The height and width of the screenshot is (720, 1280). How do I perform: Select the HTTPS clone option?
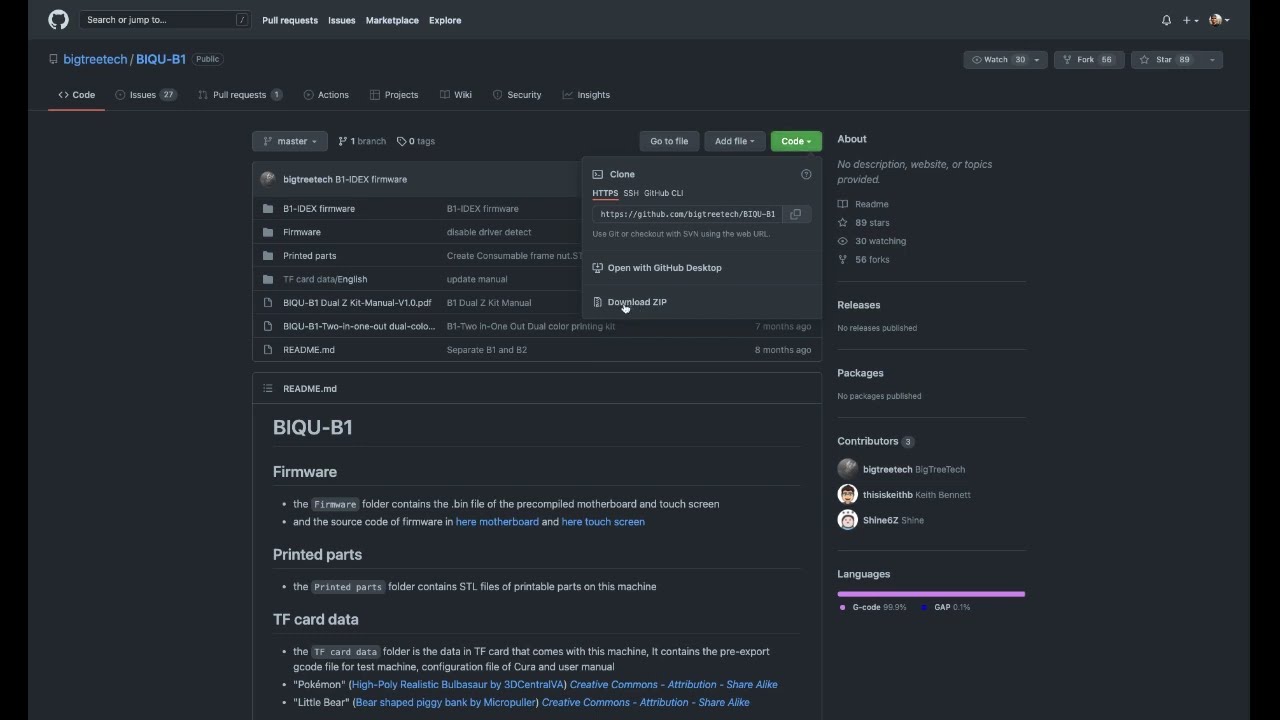605,193
